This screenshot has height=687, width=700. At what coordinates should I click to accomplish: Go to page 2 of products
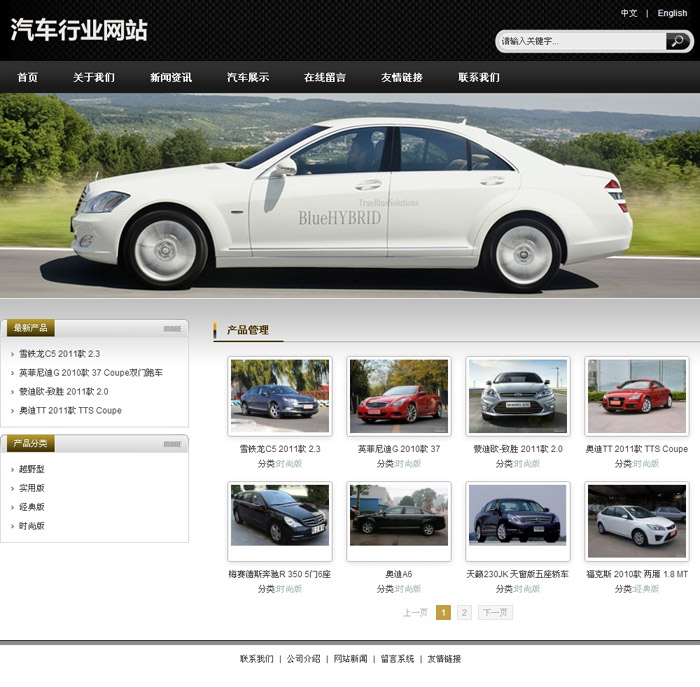[x=464, y=612]
